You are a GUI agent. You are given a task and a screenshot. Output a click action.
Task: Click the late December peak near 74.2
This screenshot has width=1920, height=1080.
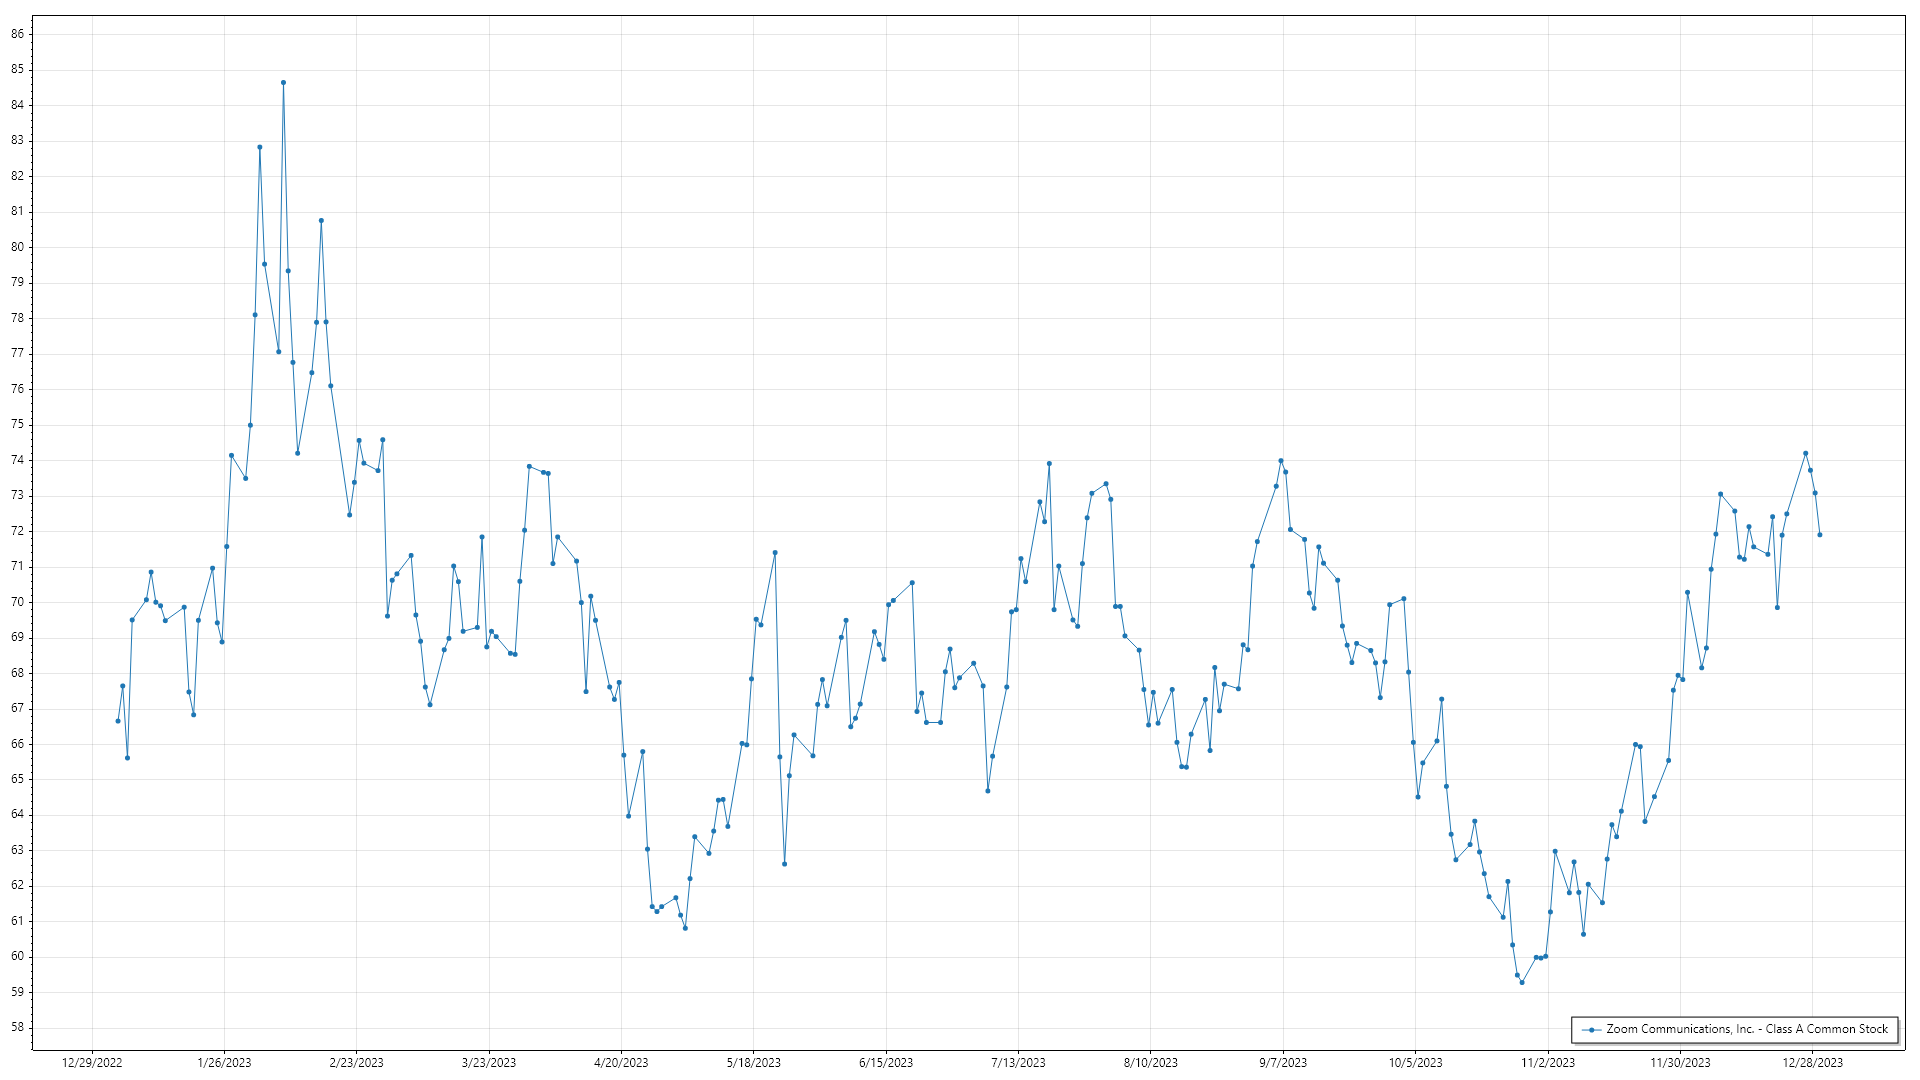(1805, 453)
